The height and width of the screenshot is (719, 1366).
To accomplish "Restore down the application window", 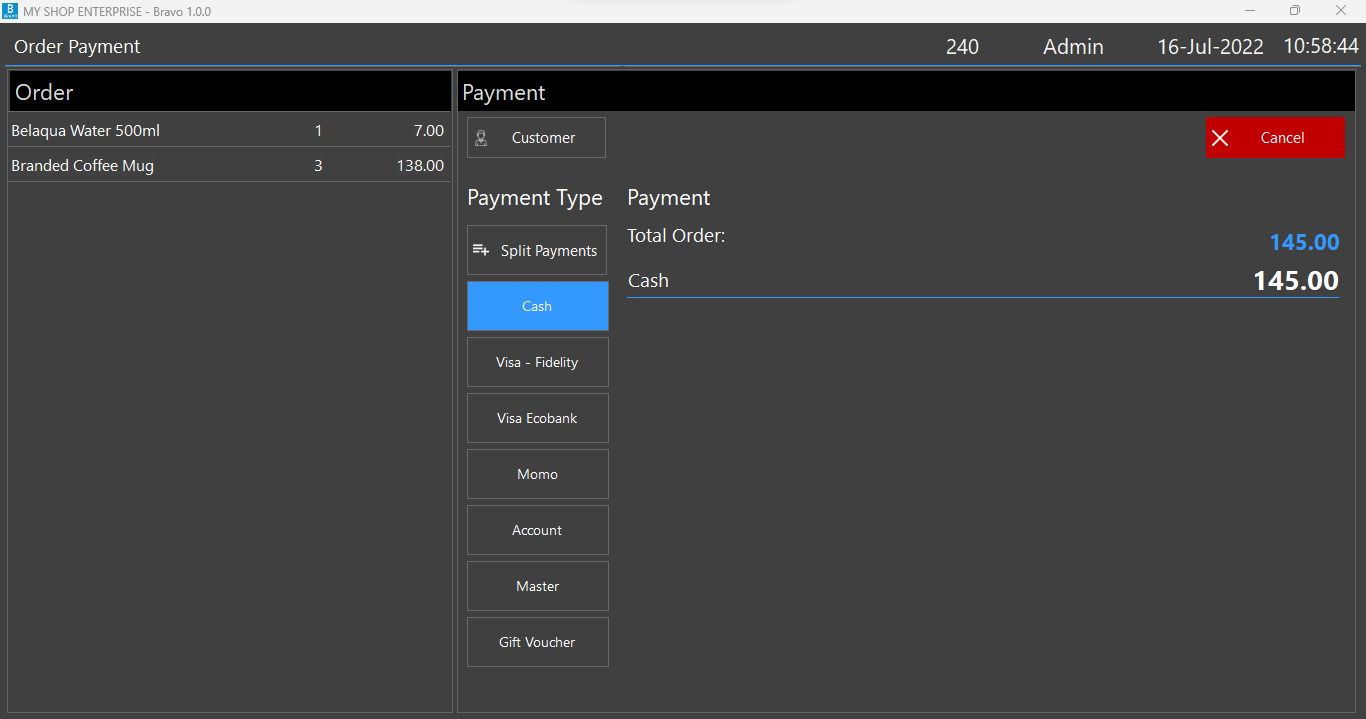I will pos(1294,11).
